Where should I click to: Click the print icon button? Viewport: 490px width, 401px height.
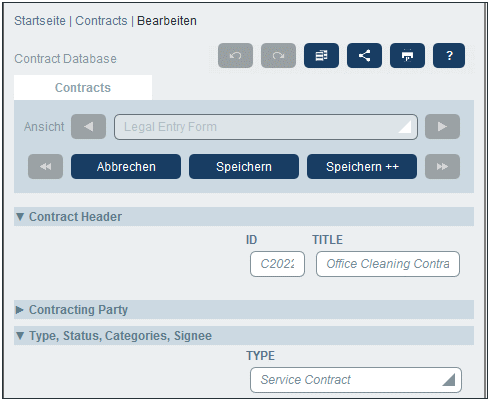407,55
